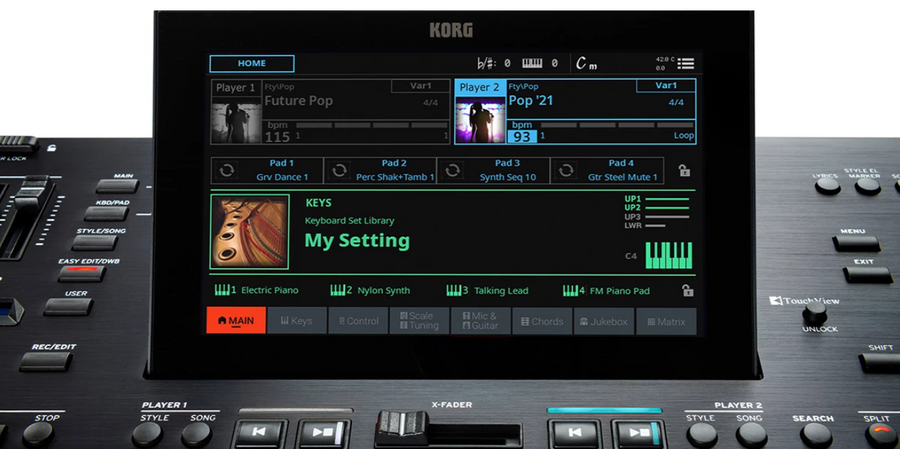Push the LYRICS round button

(828, 186)
